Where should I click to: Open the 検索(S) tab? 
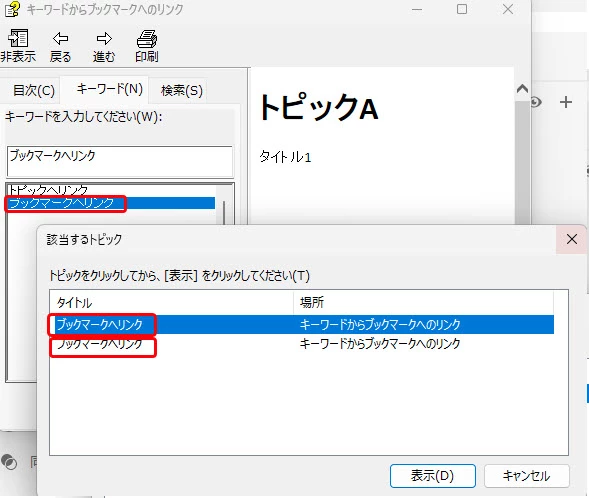coord(181,91)
